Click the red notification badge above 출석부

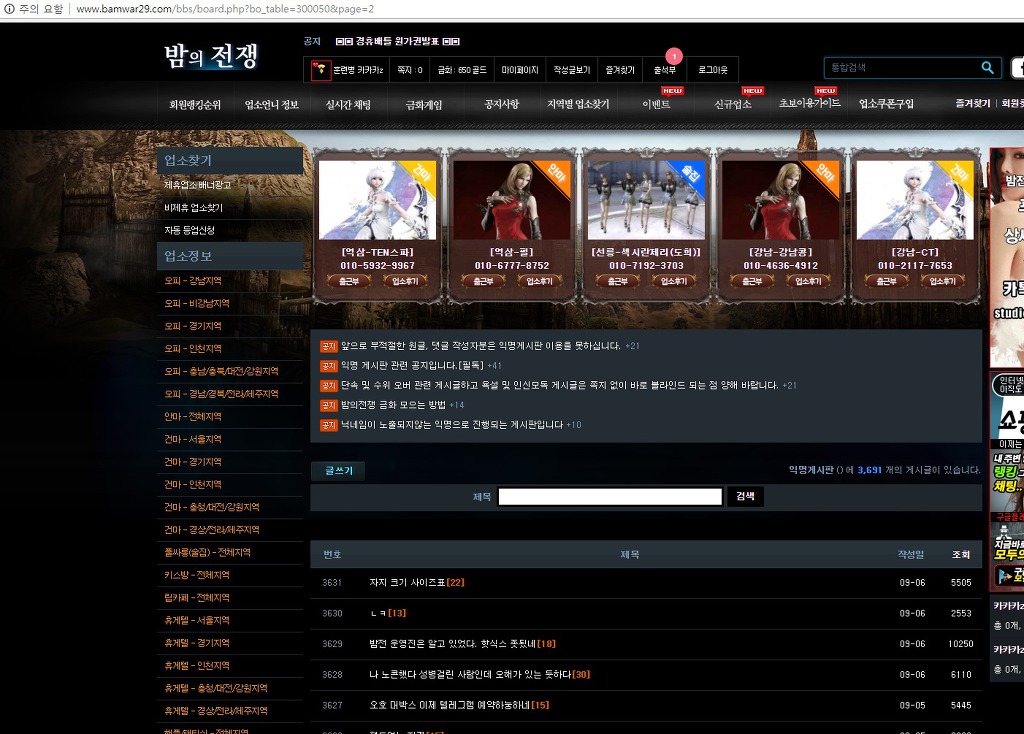pos(674,56)
